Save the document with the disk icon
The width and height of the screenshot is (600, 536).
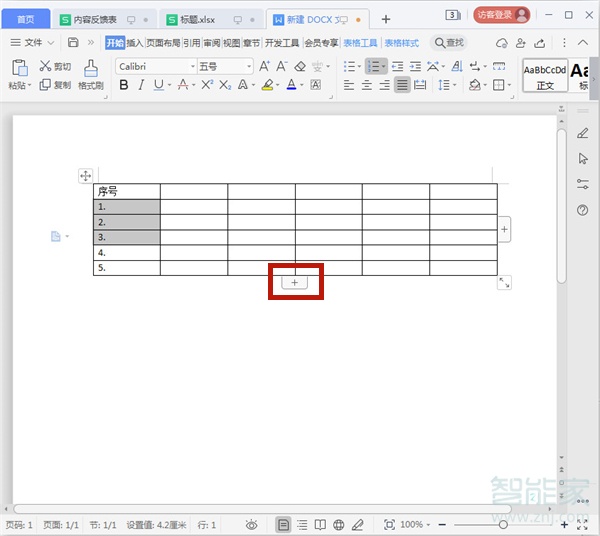(73, 42)
